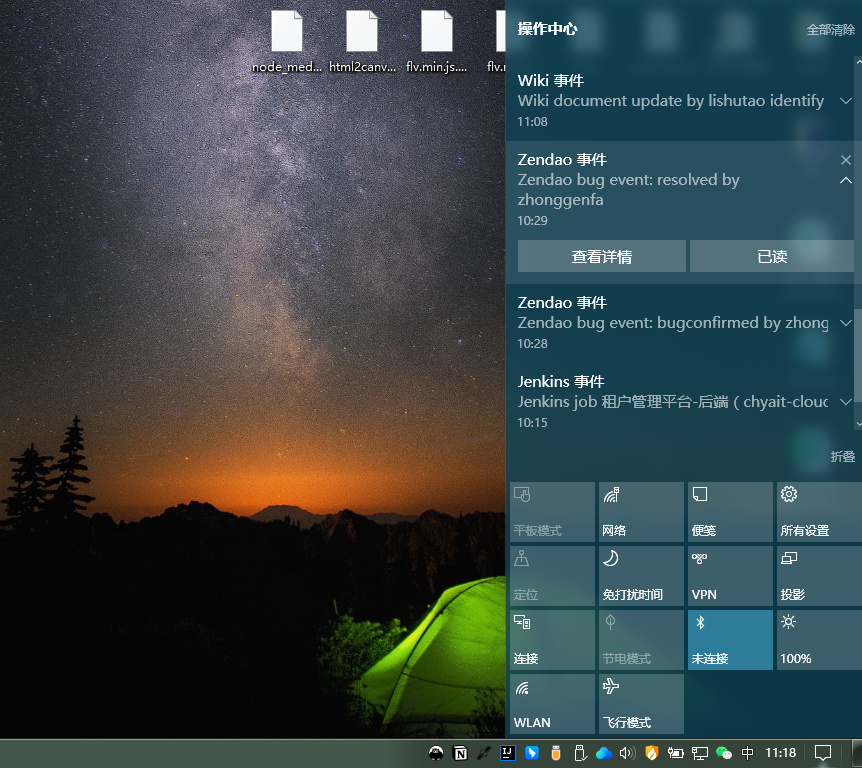Click the Notion icon in the tray

pyautogui.click(x=460, y=752)
